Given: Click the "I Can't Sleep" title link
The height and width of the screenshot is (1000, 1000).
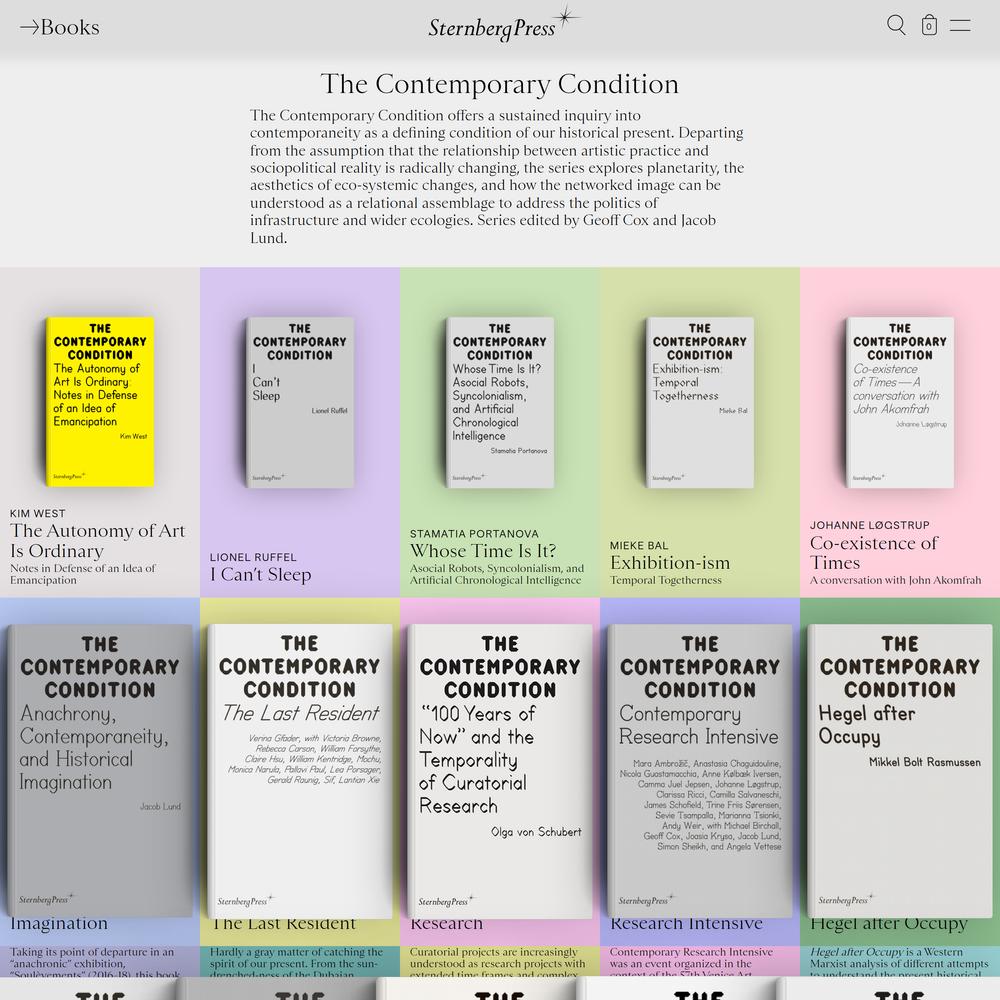Looking at the screenshot, I should click(261, 575).
